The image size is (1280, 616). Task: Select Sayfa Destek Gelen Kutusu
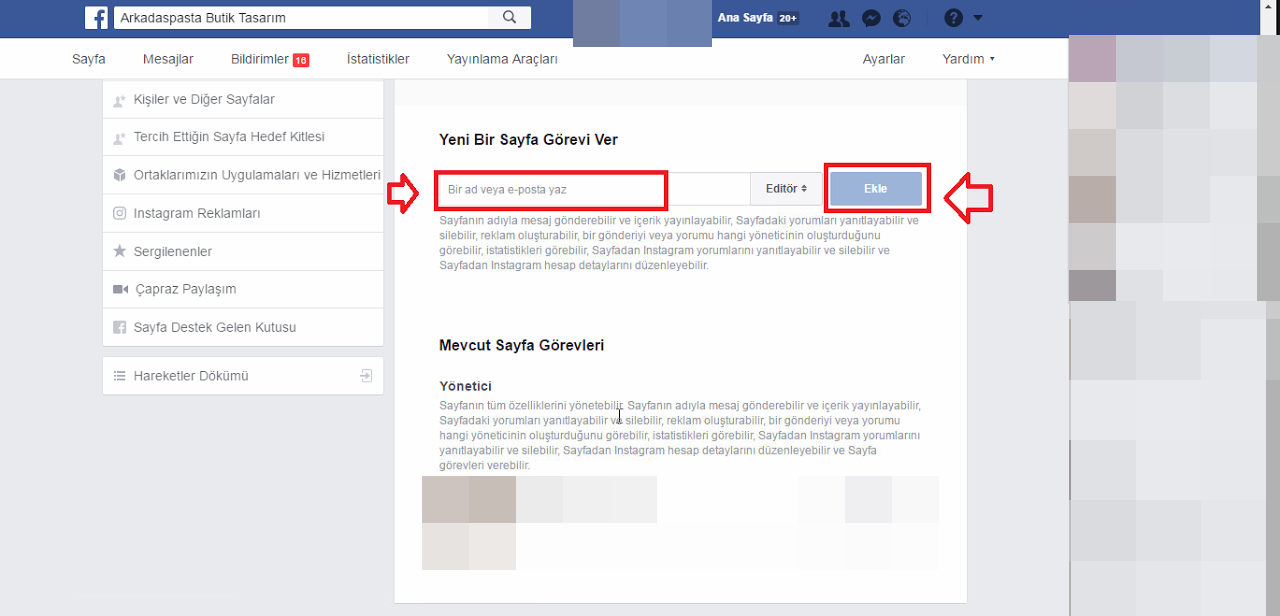point(243,327)
